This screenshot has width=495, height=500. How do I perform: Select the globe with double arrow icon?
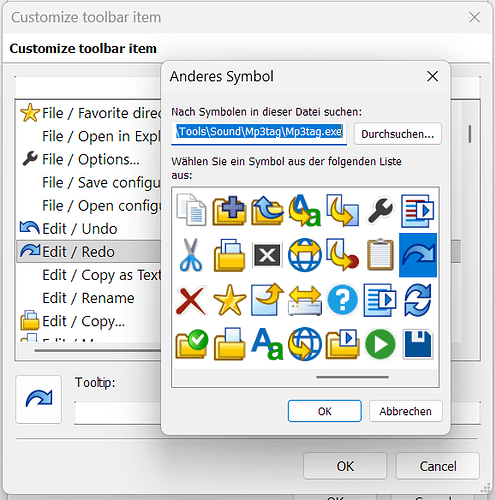tap(305, 255)
